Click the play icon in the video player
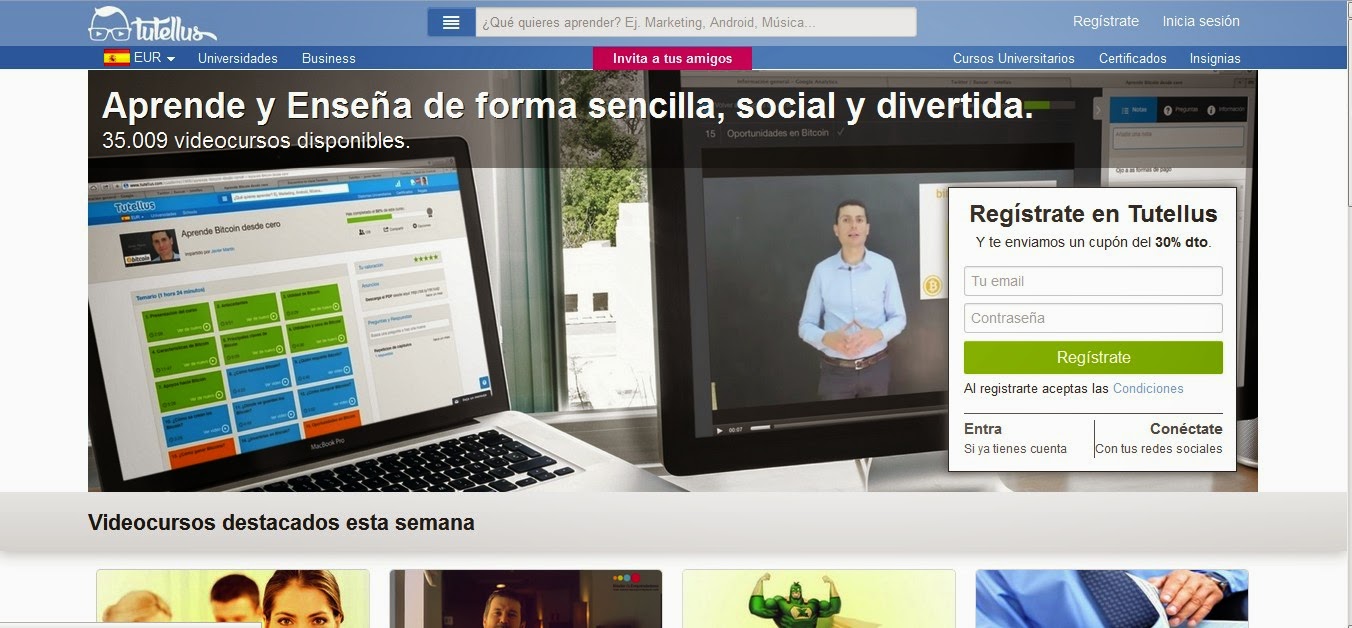 click(x=718, y=430)
